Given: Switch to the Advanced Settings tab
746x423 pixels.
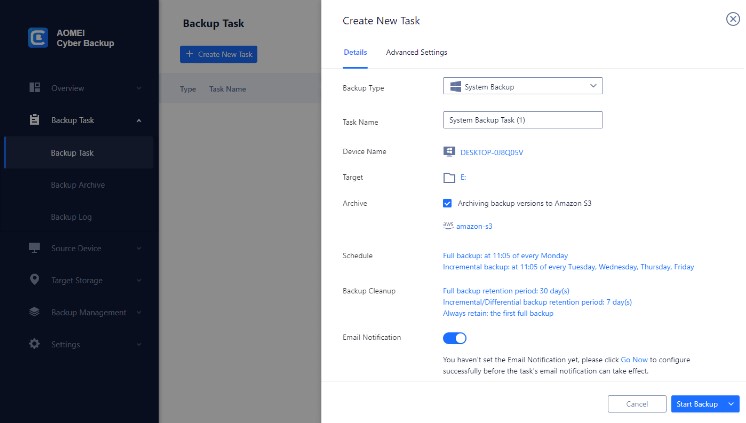Looking at the screenshot, I should click(416, 52).
